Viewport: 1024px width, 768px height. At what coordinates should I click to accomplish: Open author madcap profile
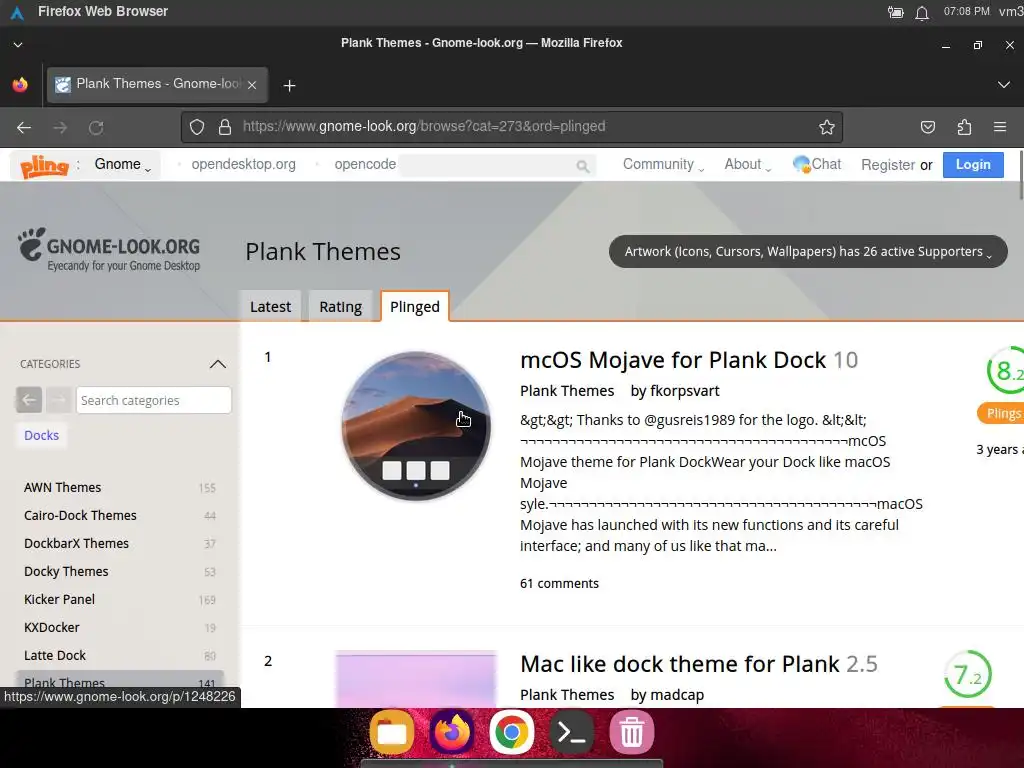point(677,694)
